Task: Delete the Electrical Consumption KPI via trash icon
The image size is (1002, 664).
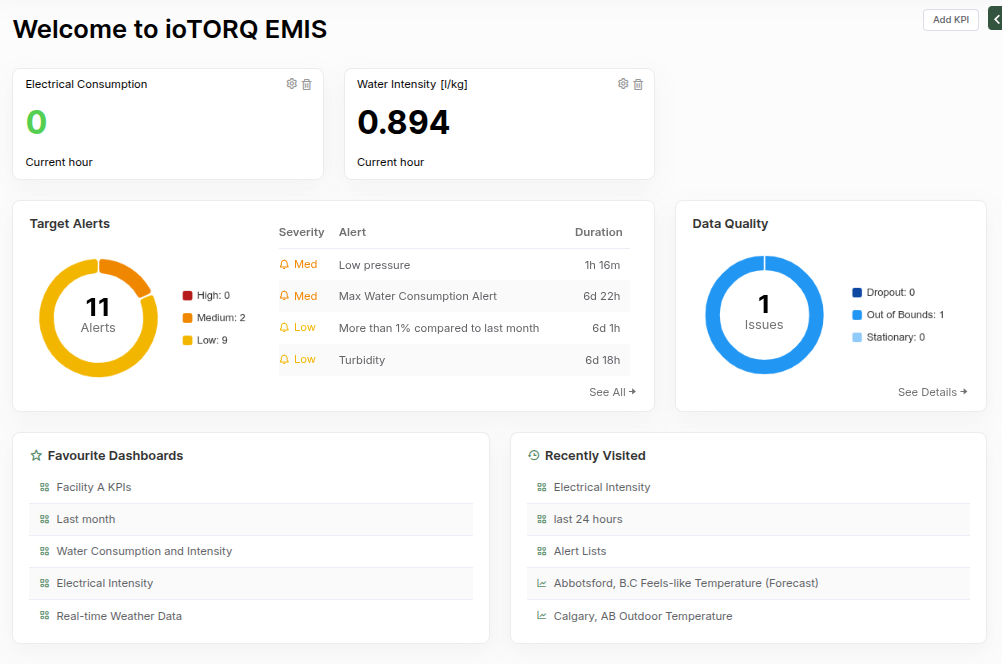Action: (x=307, y=84)
